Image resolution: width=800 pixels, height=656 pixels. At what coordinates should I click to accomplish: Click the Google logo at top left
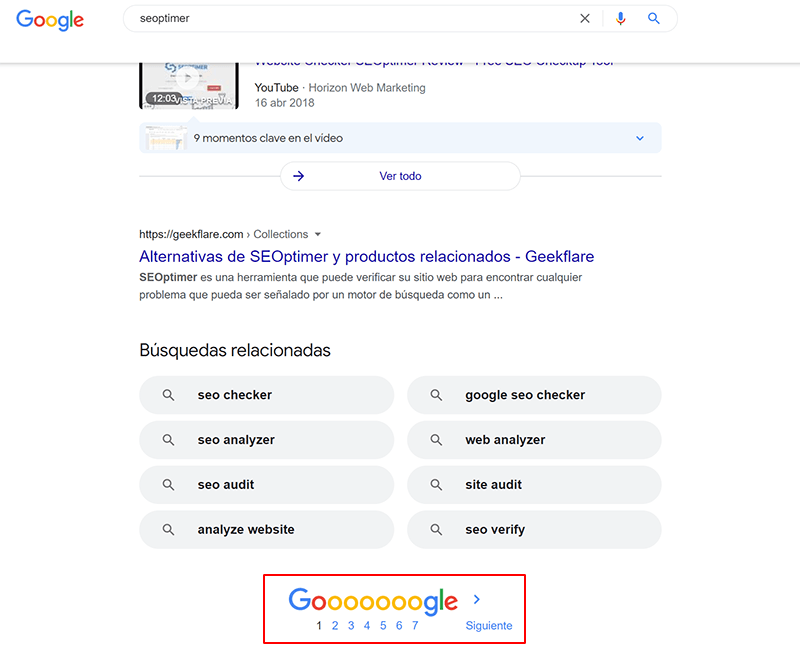[49, 19]
